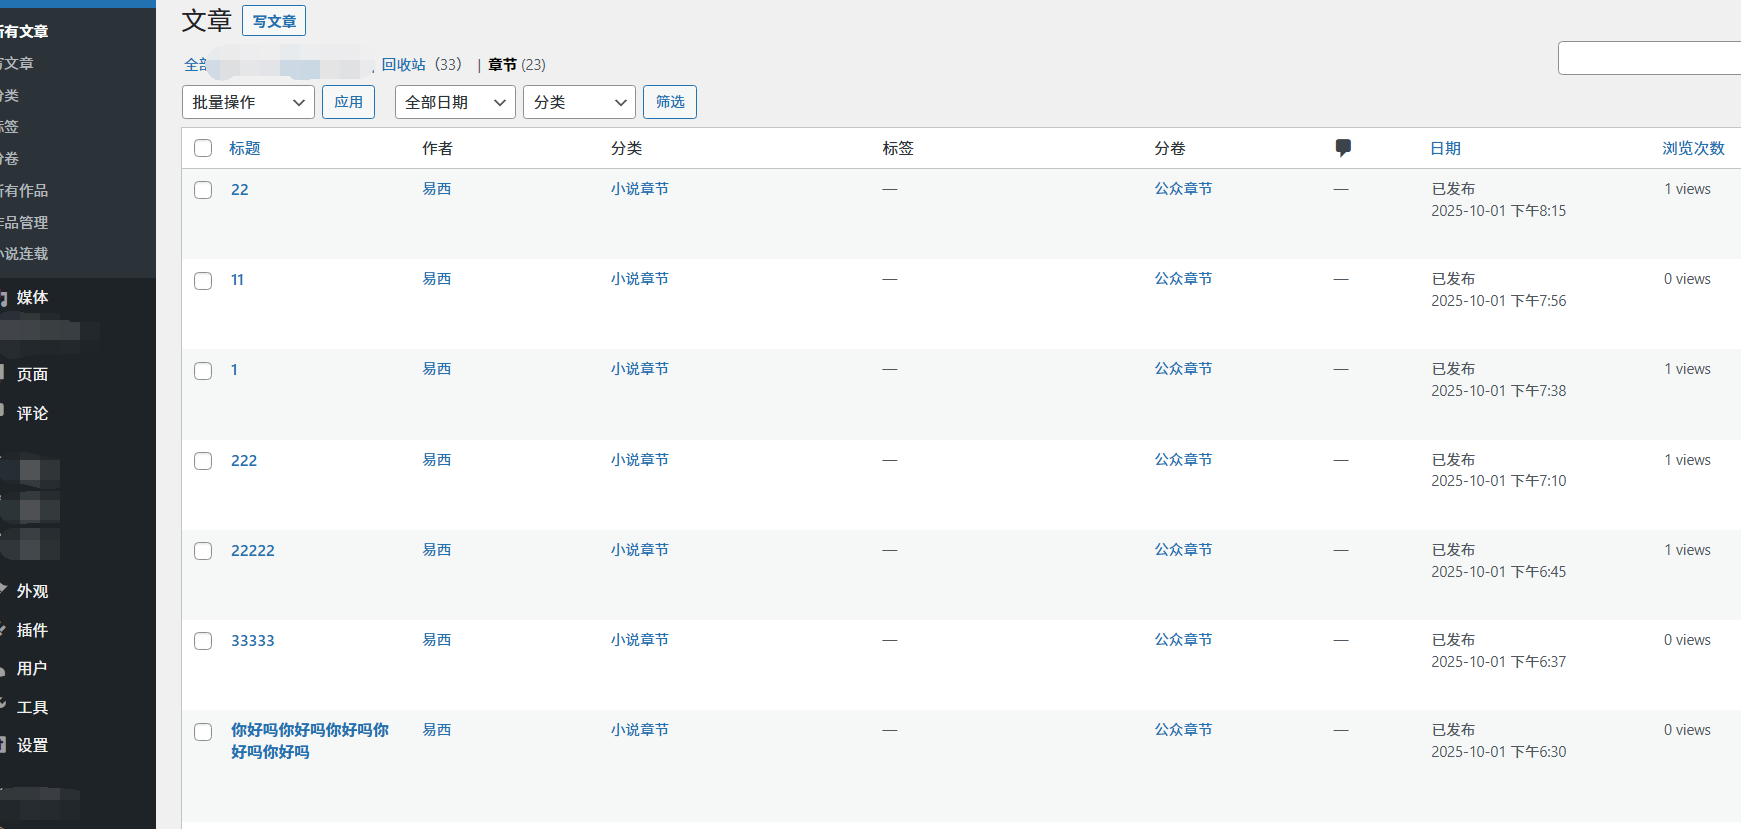Go to 插件 plugins in sidebar
The height and width of the screenshot is (829, 1741).
[32, 630]
